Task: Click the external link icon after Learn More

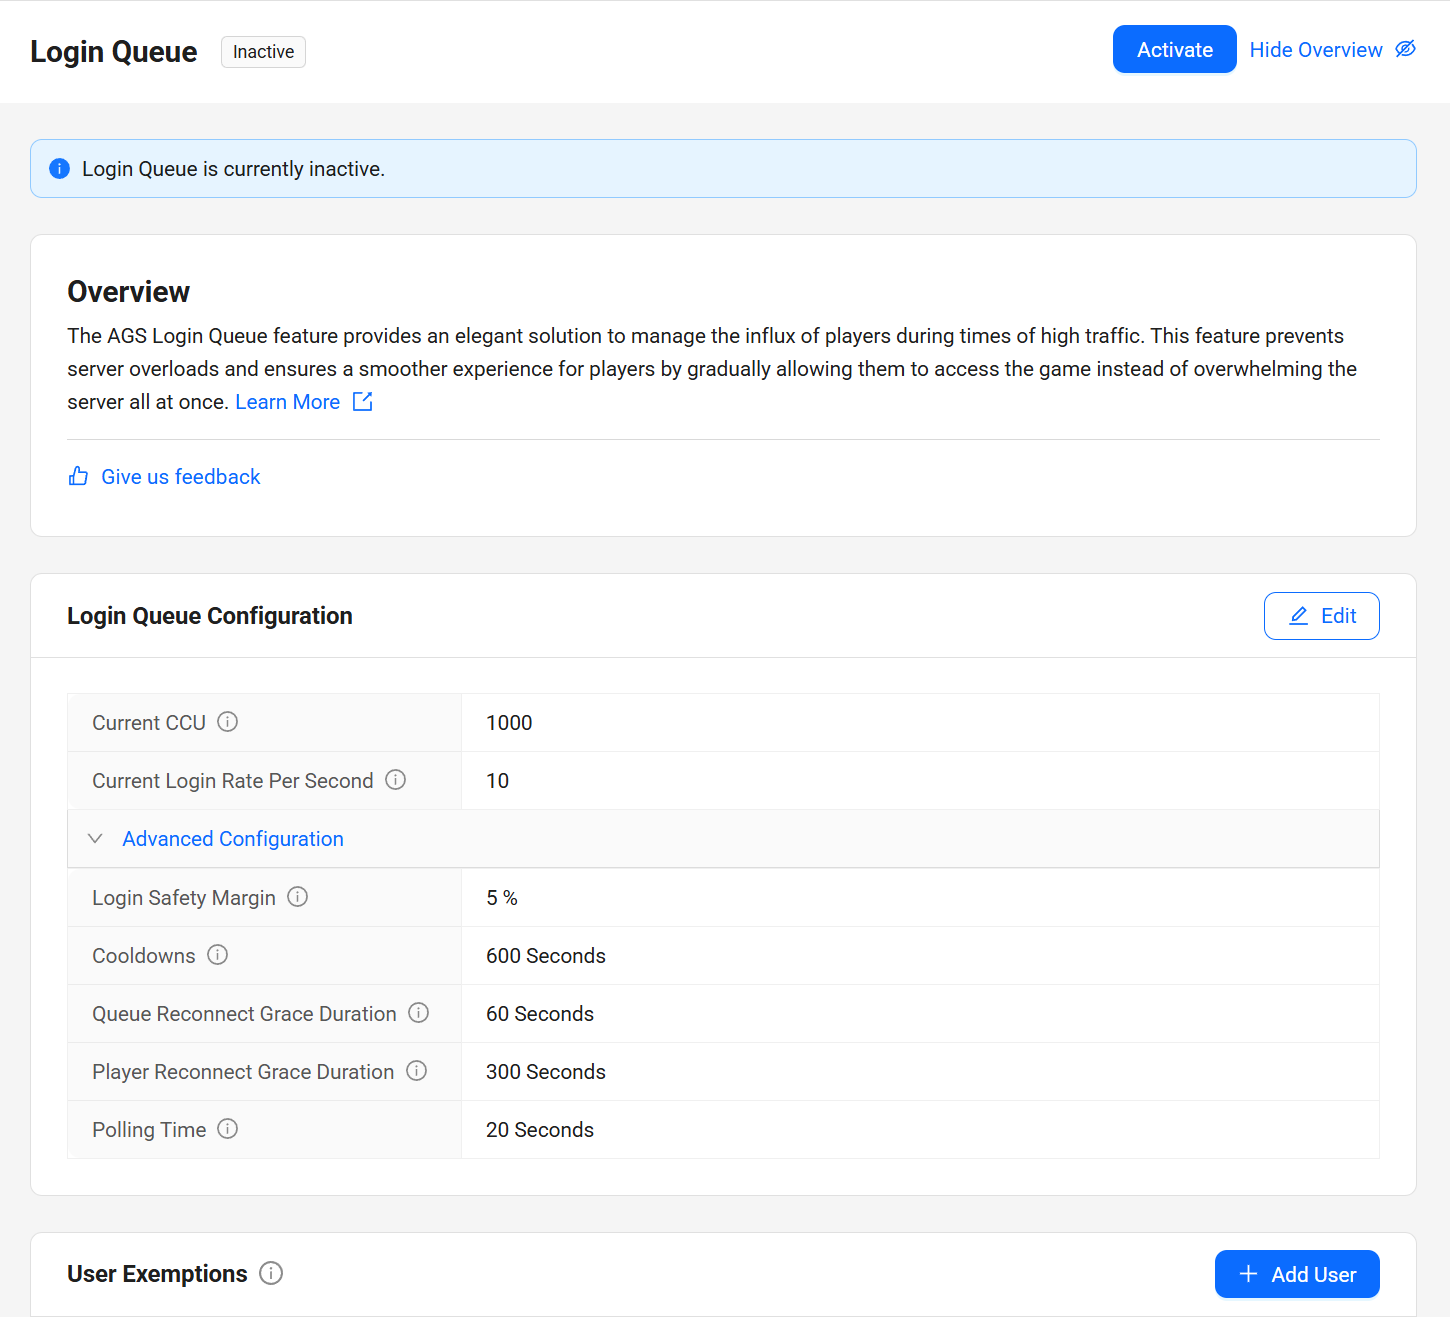Action: click(363, 401)
